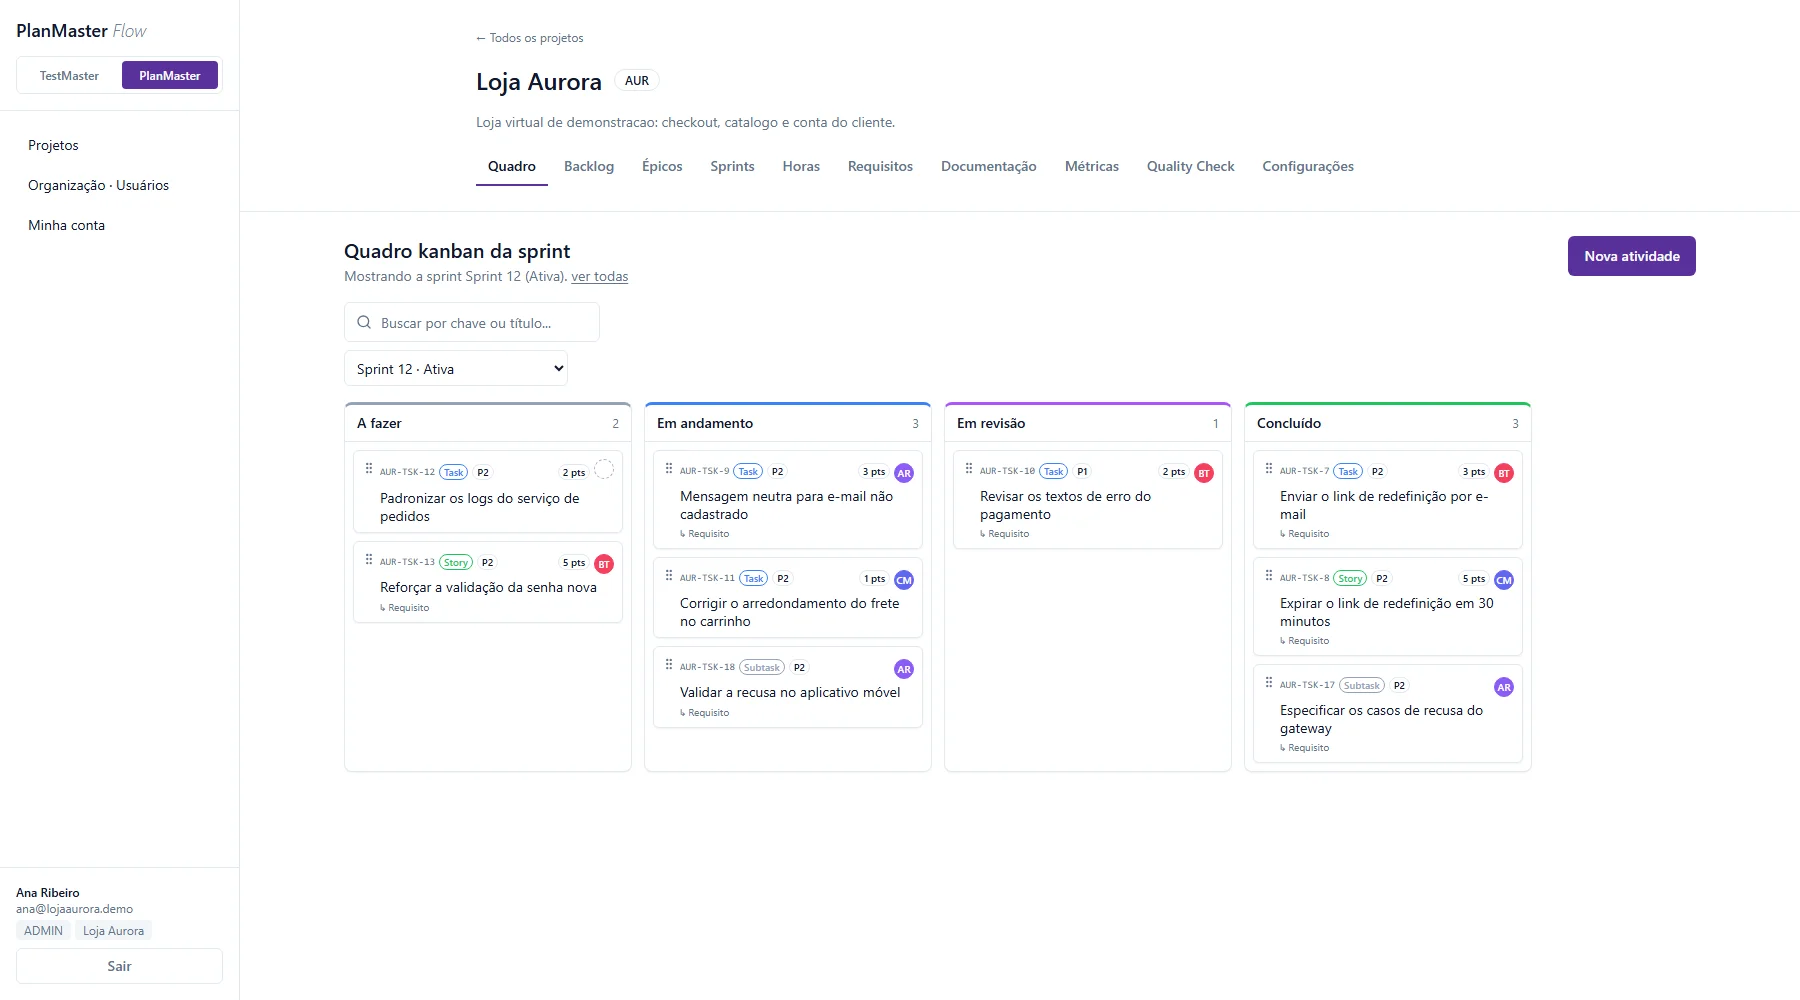Go to Quality Check tab

pos(1190,167)
